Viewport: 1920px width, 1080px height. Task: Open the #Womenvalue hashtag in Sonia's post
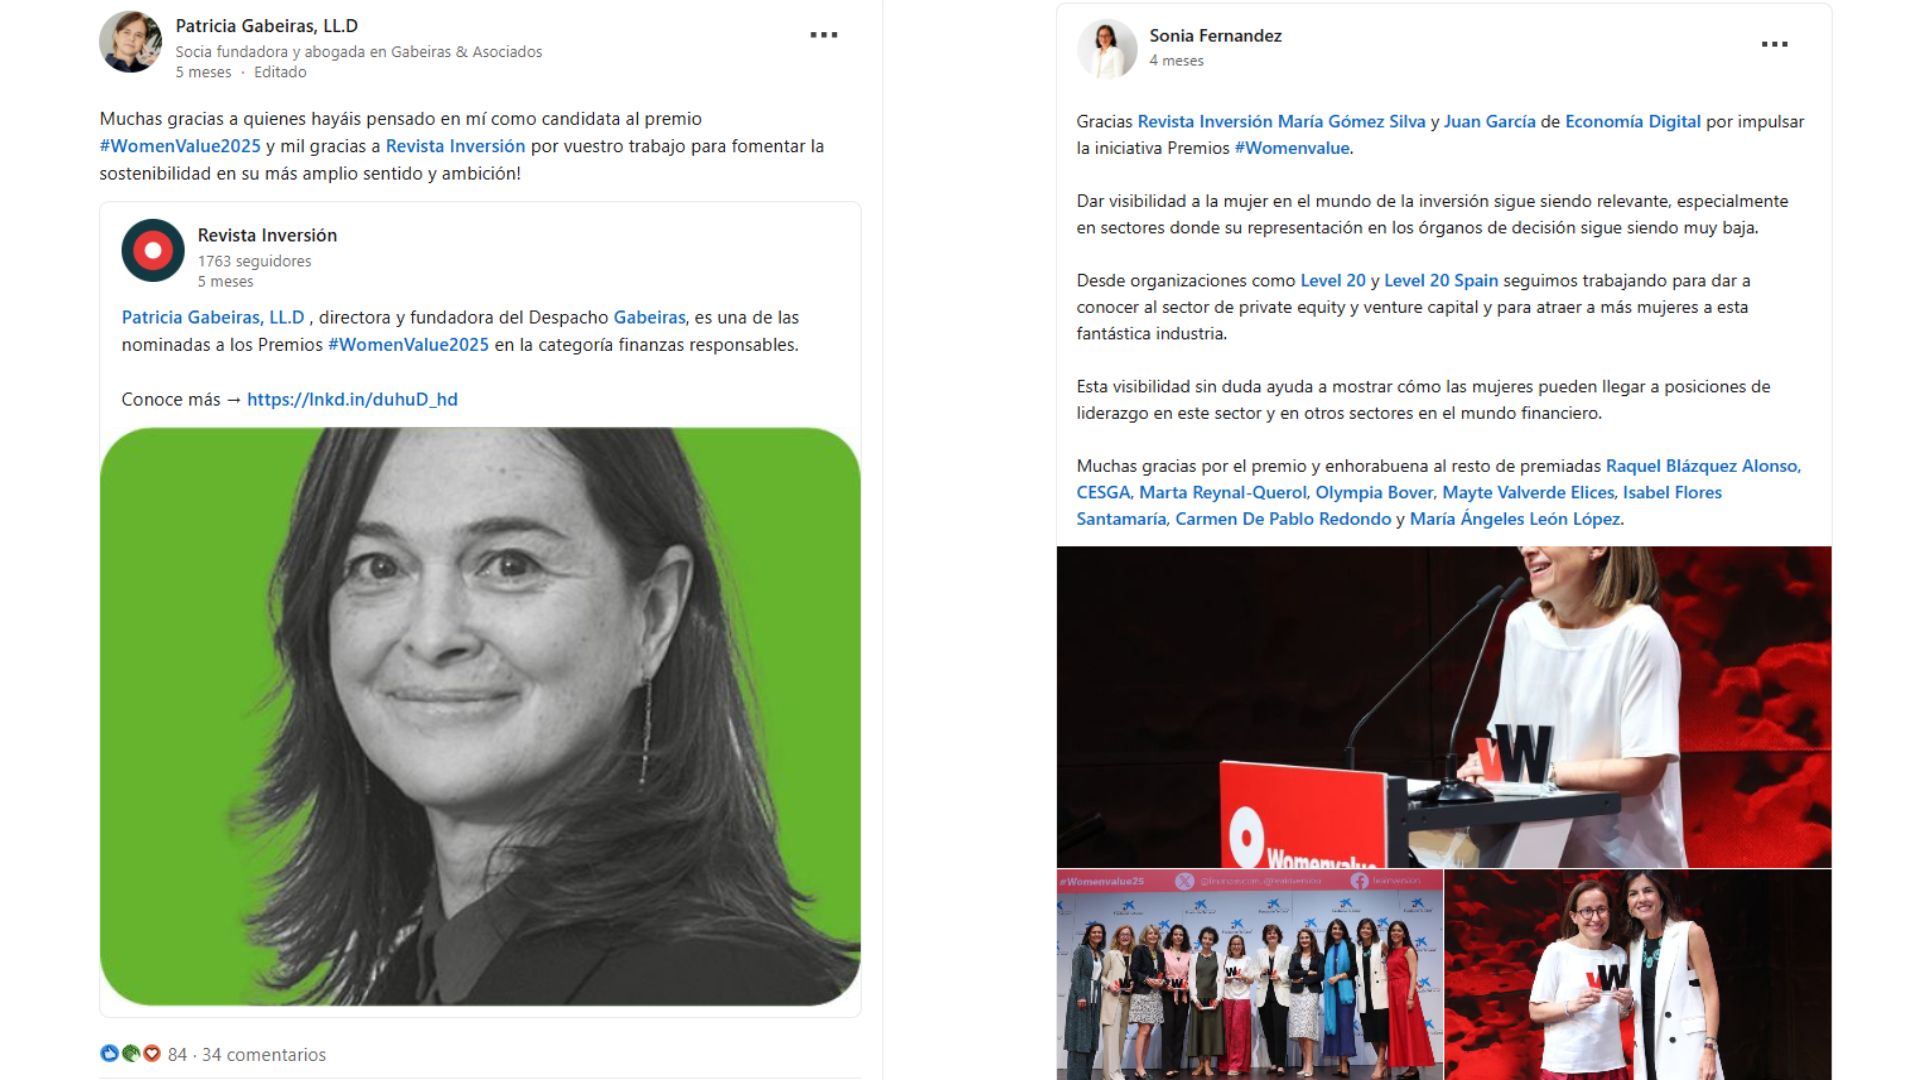click(1292, 148)
